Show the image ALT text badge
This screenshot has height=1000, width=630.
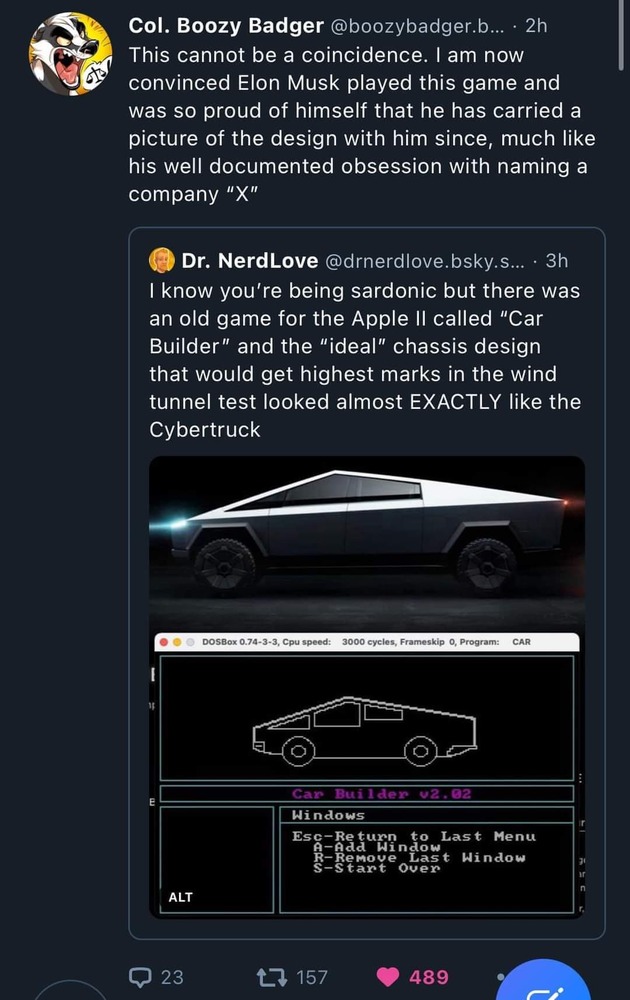180,897
